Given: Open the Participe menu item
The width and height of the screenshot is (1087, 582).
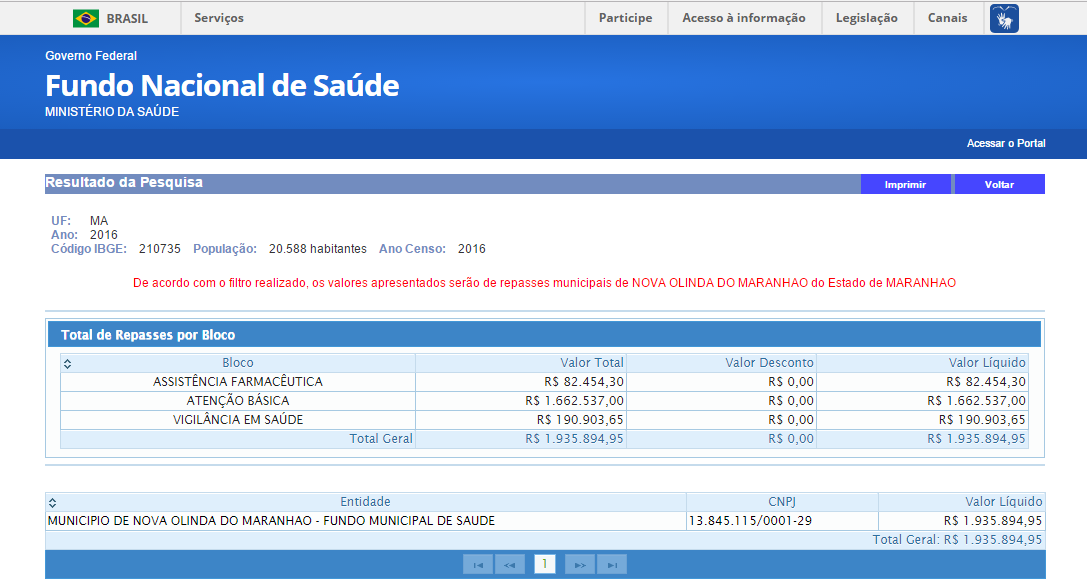Looking at the screenshot, I should click(625, 18).
